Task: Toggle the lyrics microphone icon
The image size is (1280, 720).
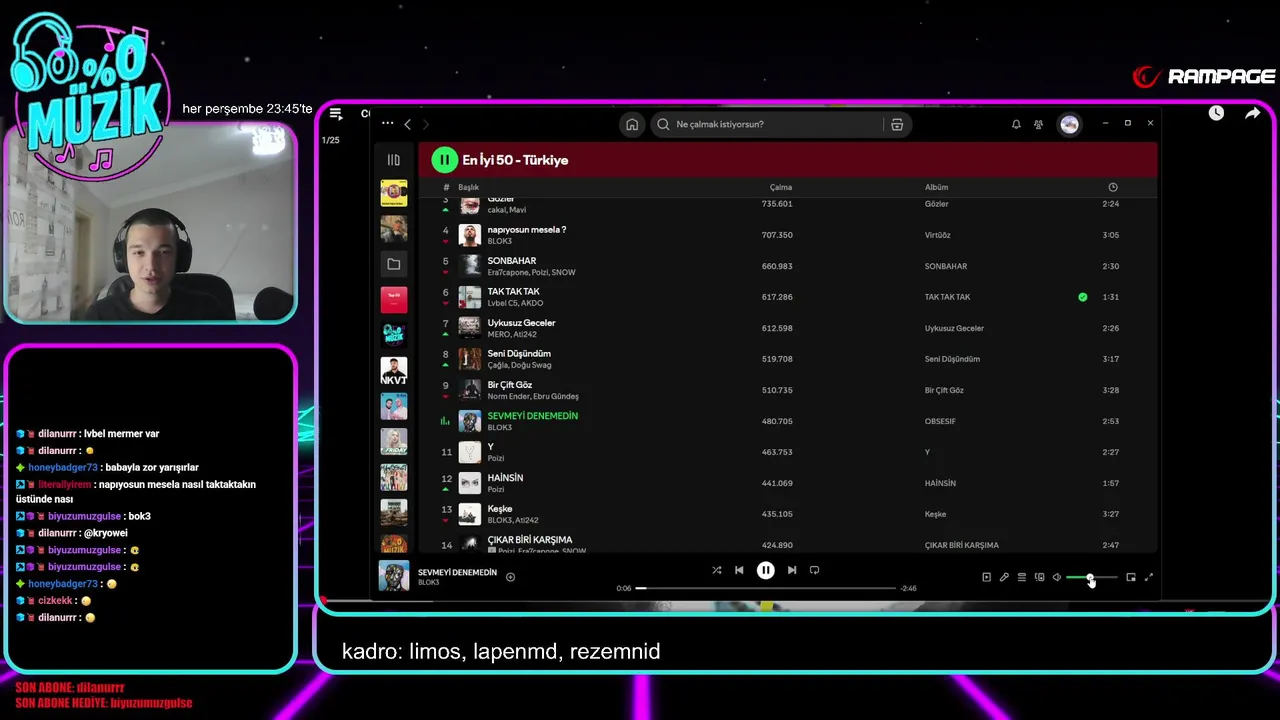Action: click(1004, 577)
